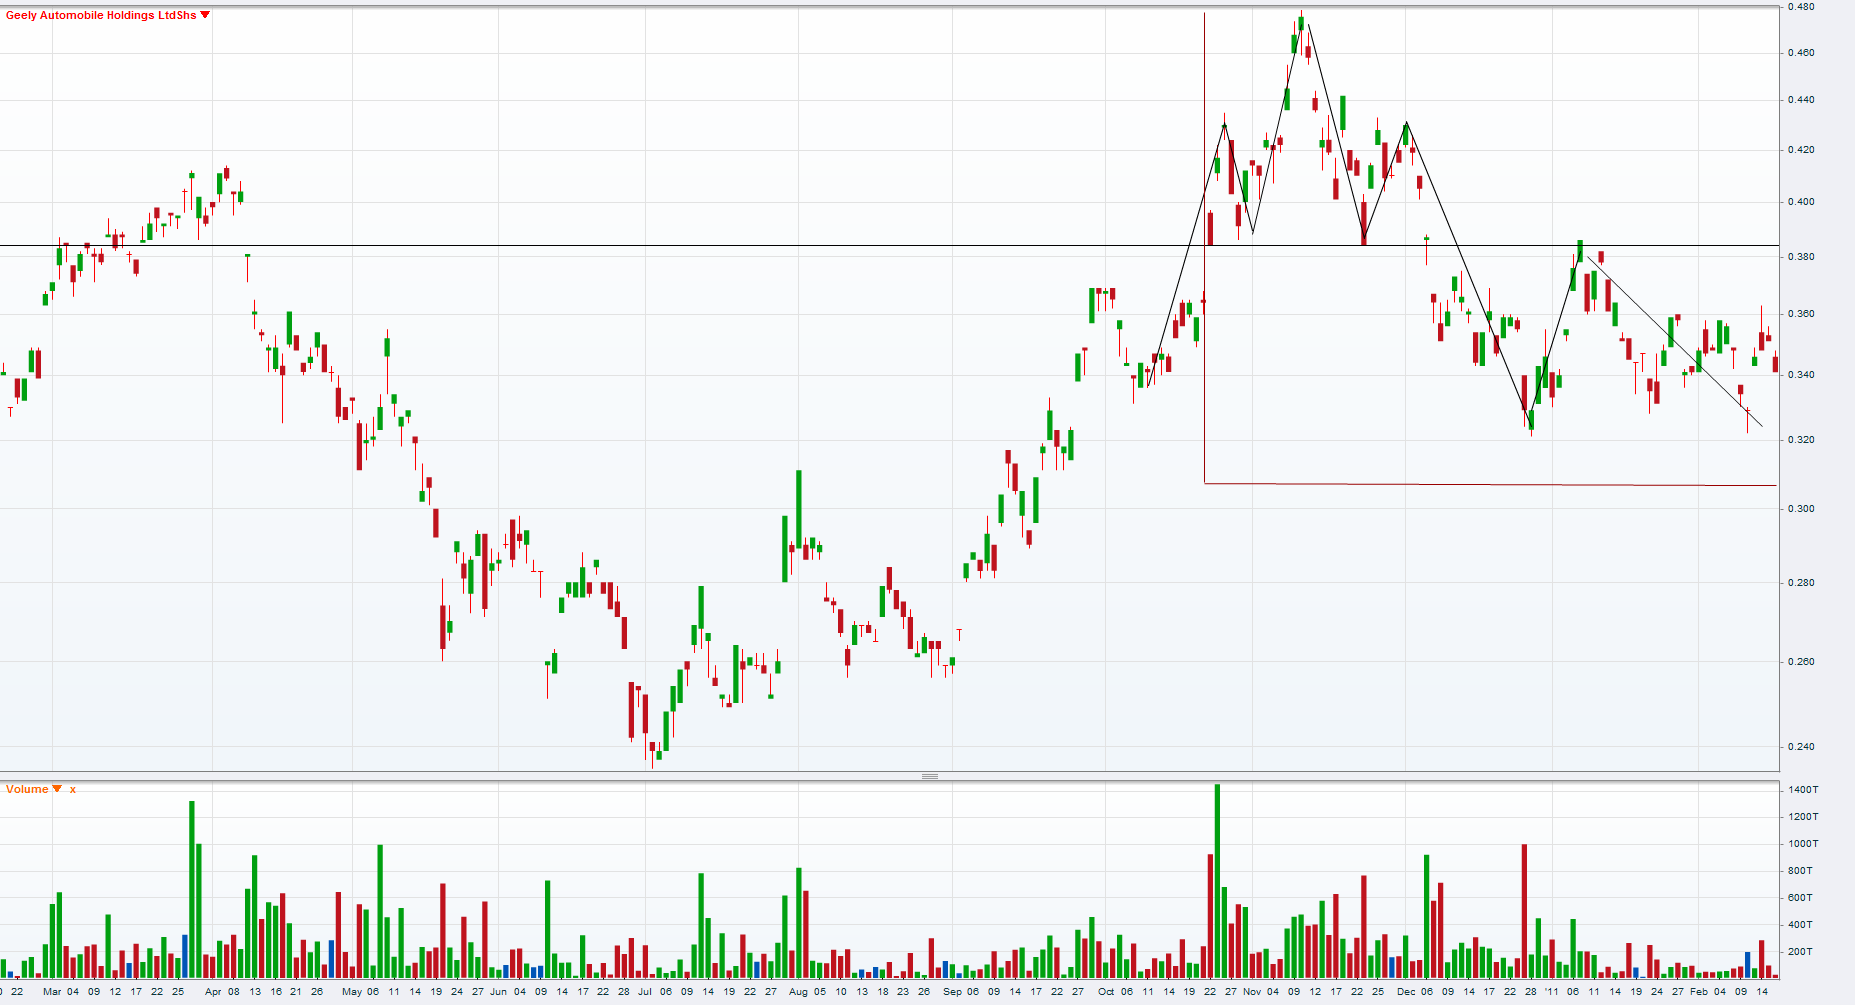This screenshot has height=1005, width=1855.
Task: Click the Jul label on the date axis
Action: (x=645, y=992)
